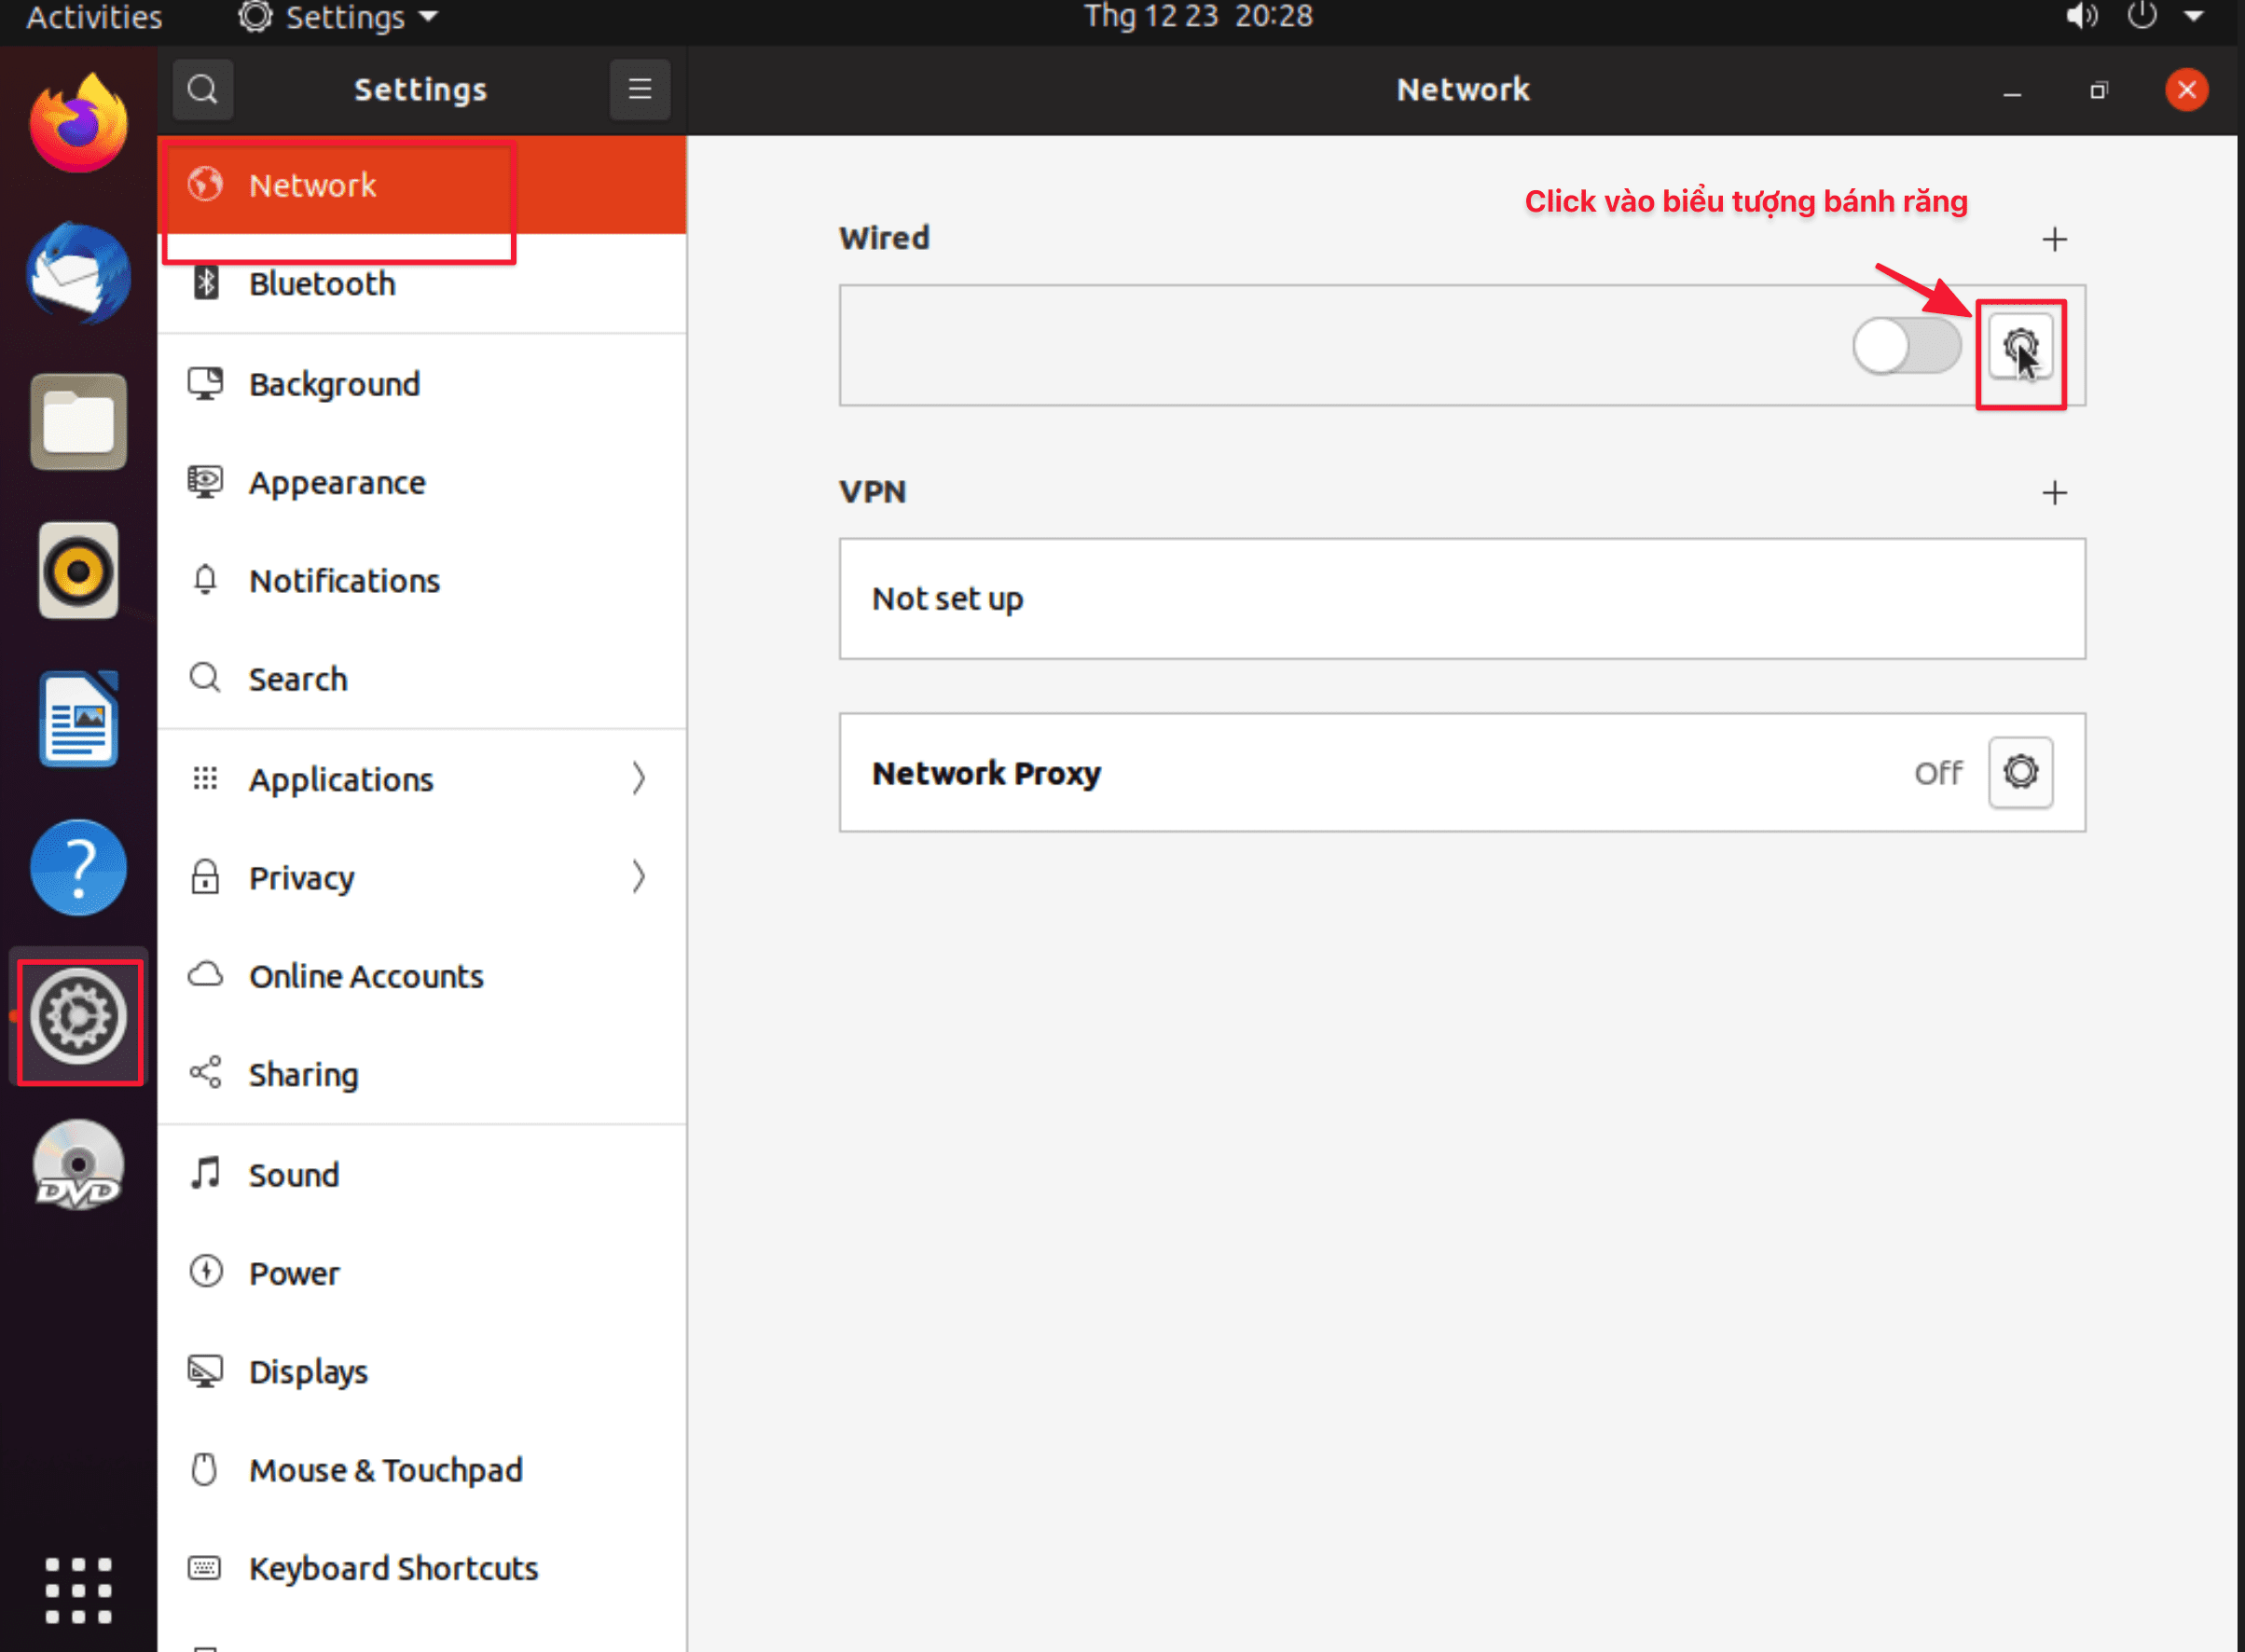
Task: Open the Settings menu in top bar
Action: pyautogui.click(x=337, y=17)
